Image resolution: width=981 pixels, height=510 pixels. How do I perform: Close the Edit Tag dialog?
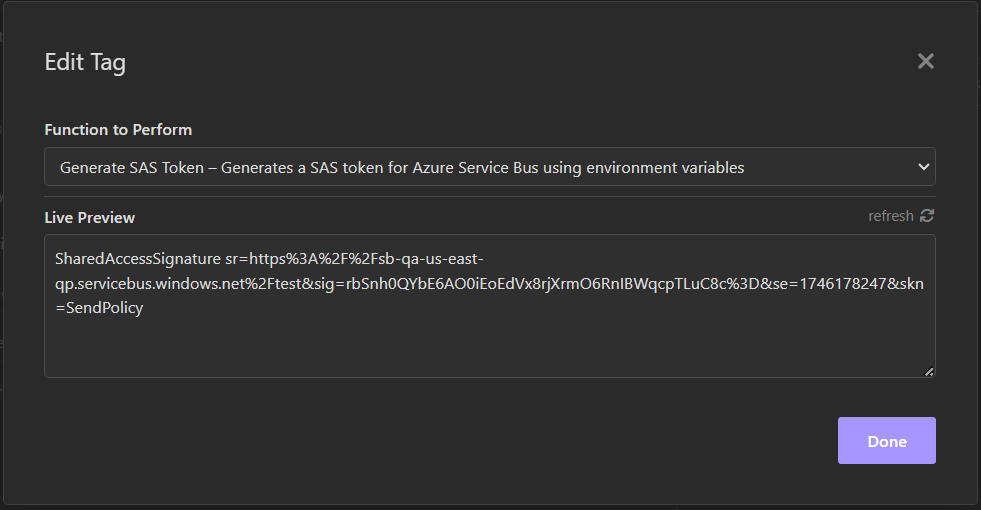(x=925, y=61)
